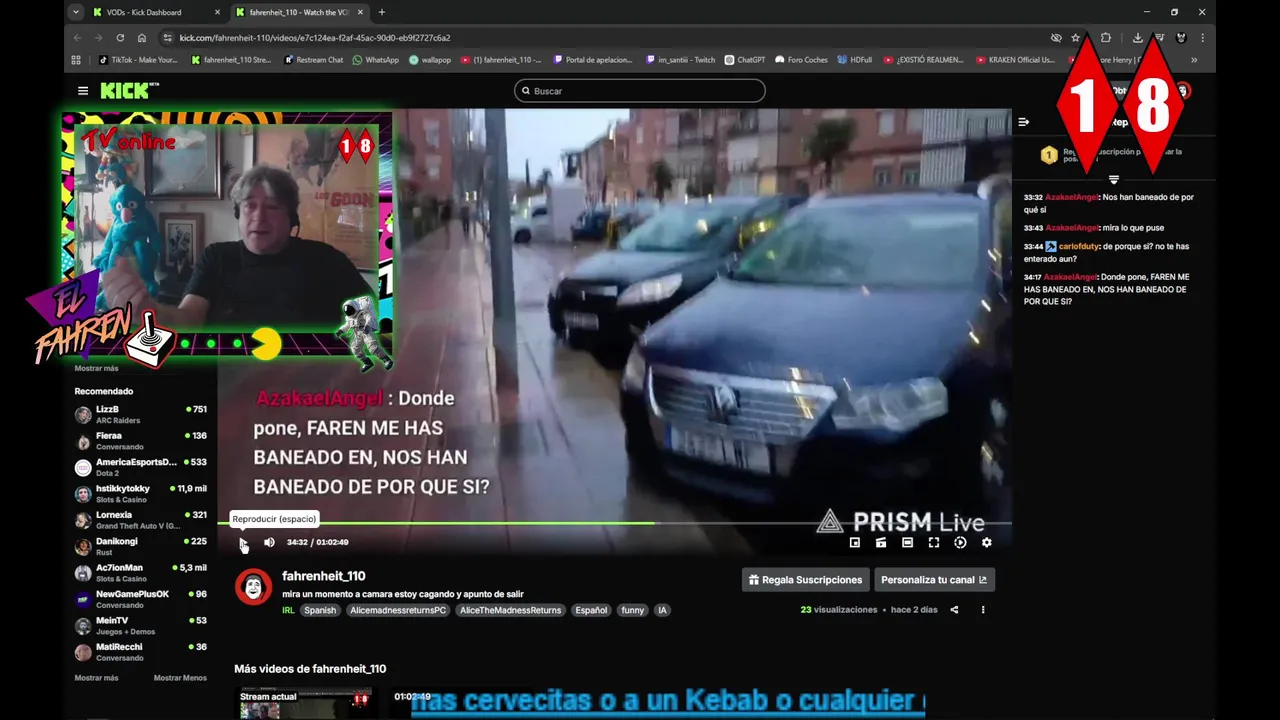Open WhatsApp bookmark

(375, 60)
